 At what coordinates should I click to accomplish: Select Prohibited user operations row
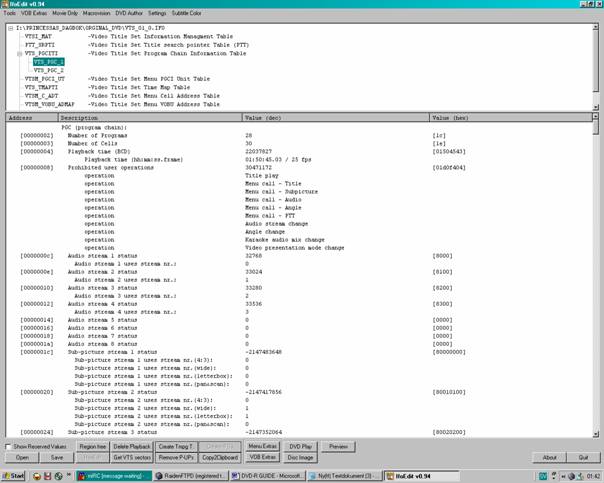coord(299,168)
